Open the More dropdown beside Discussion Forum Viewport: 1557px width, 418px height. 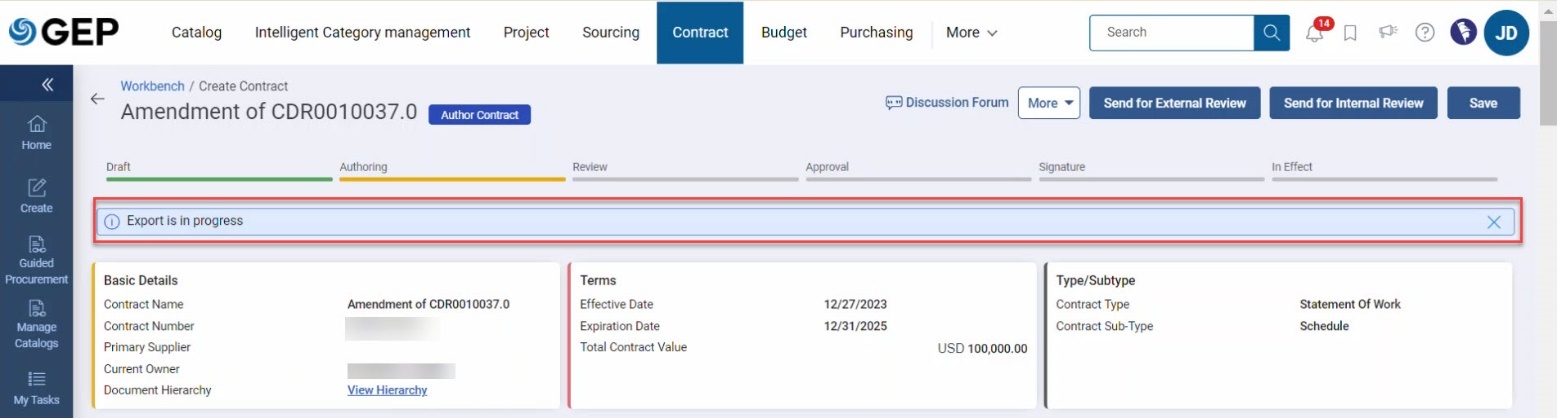point(1048,103)
